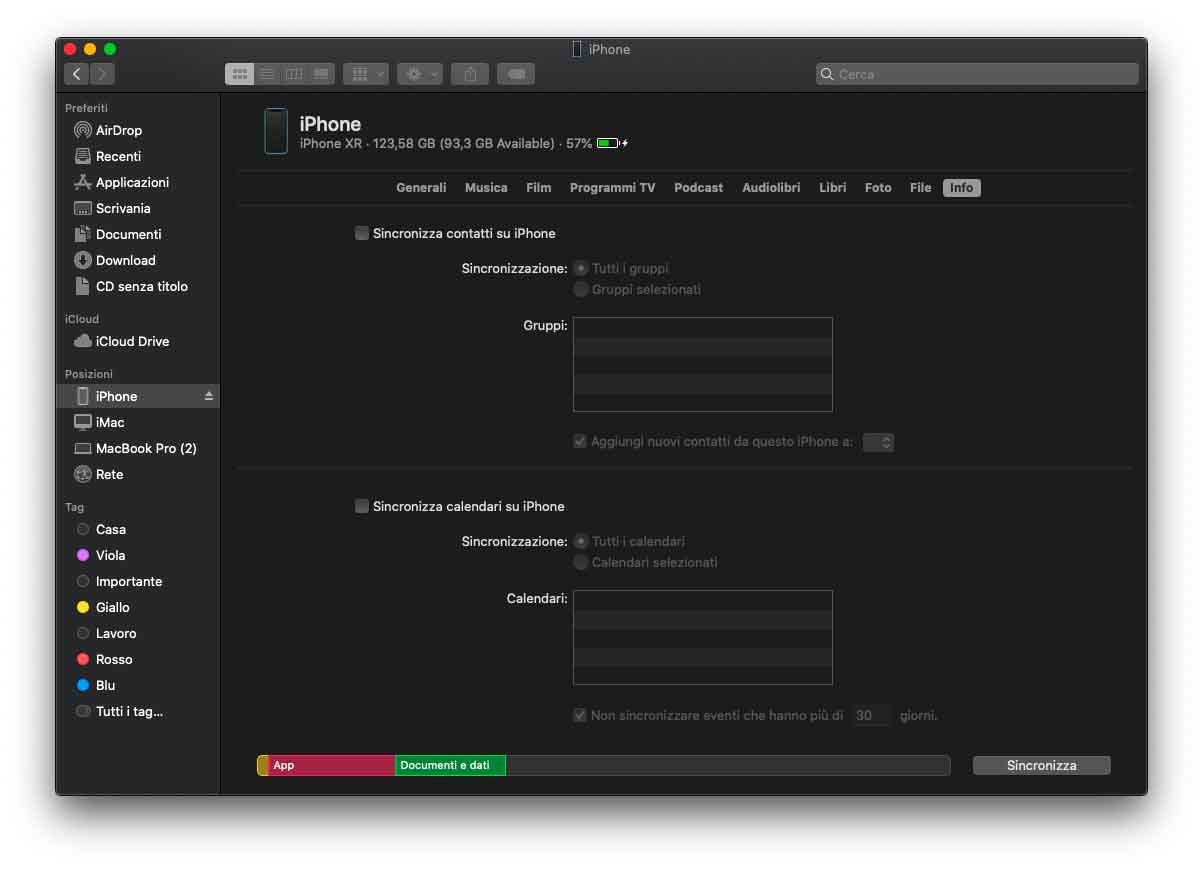Switch to the Film tab
1203x869 pixels.
(539, 188)
